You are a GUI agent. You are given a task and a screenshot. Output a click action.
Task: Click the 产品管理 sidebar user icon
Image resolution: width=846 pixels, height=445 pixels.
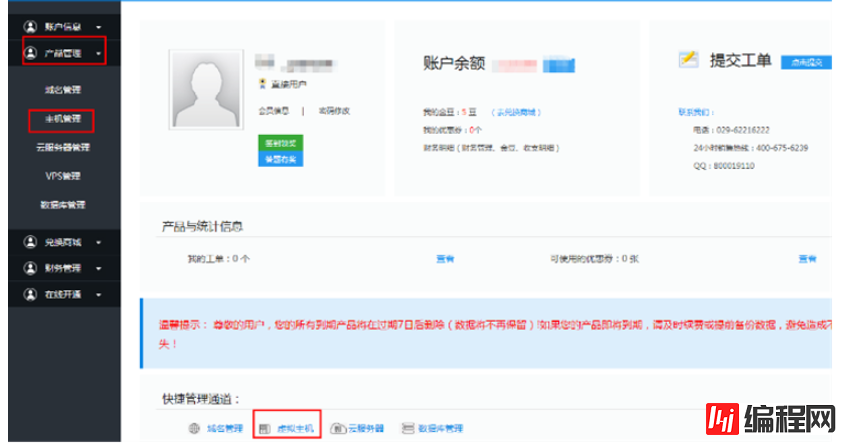[x=30, y=53]
